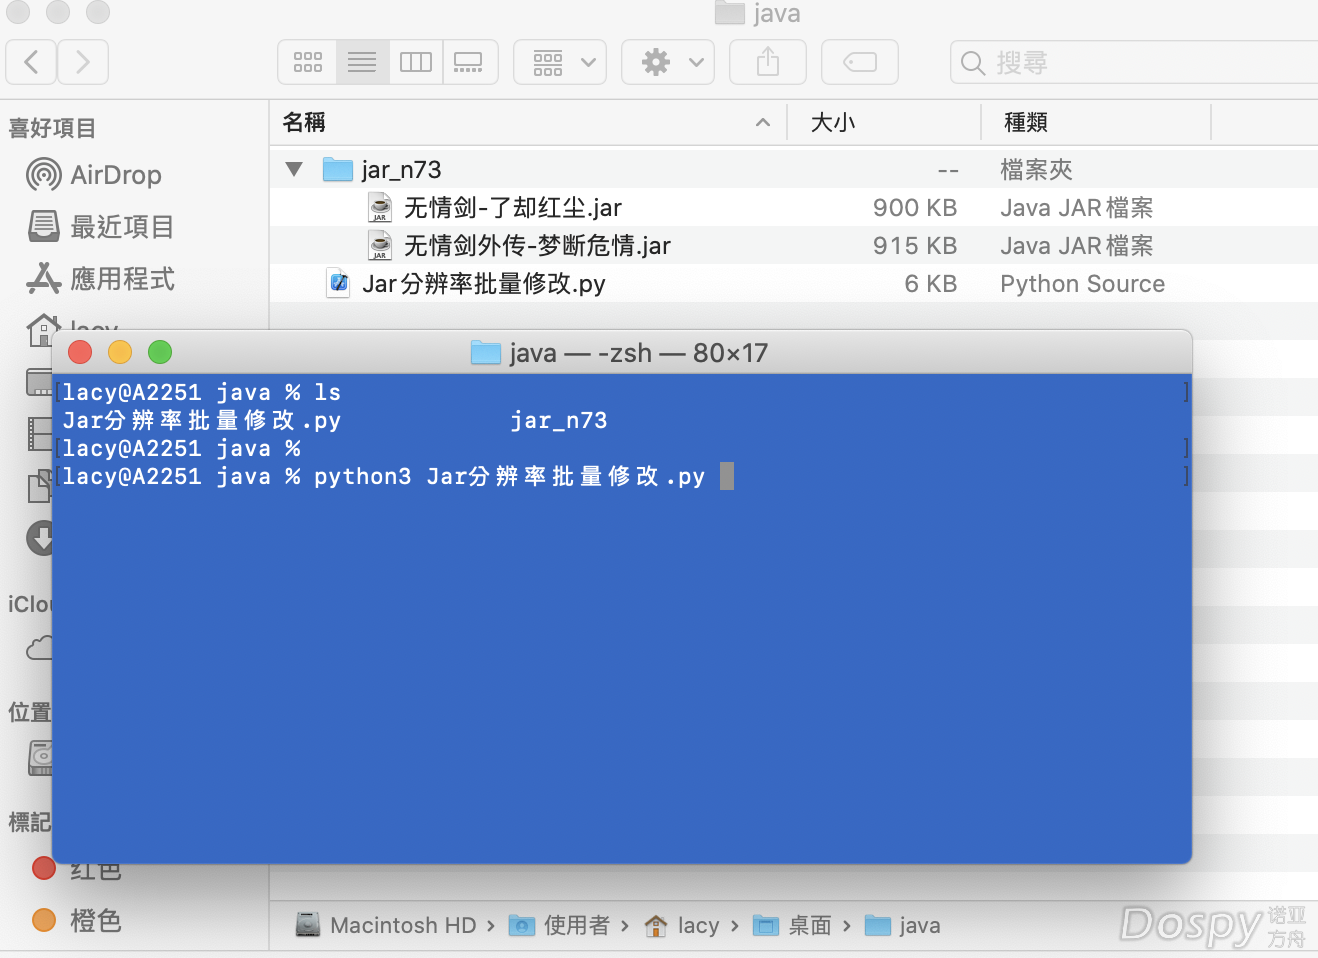Go forward with the Finder forward arrow
The image size is (1318, 958).
pos(83,62)
